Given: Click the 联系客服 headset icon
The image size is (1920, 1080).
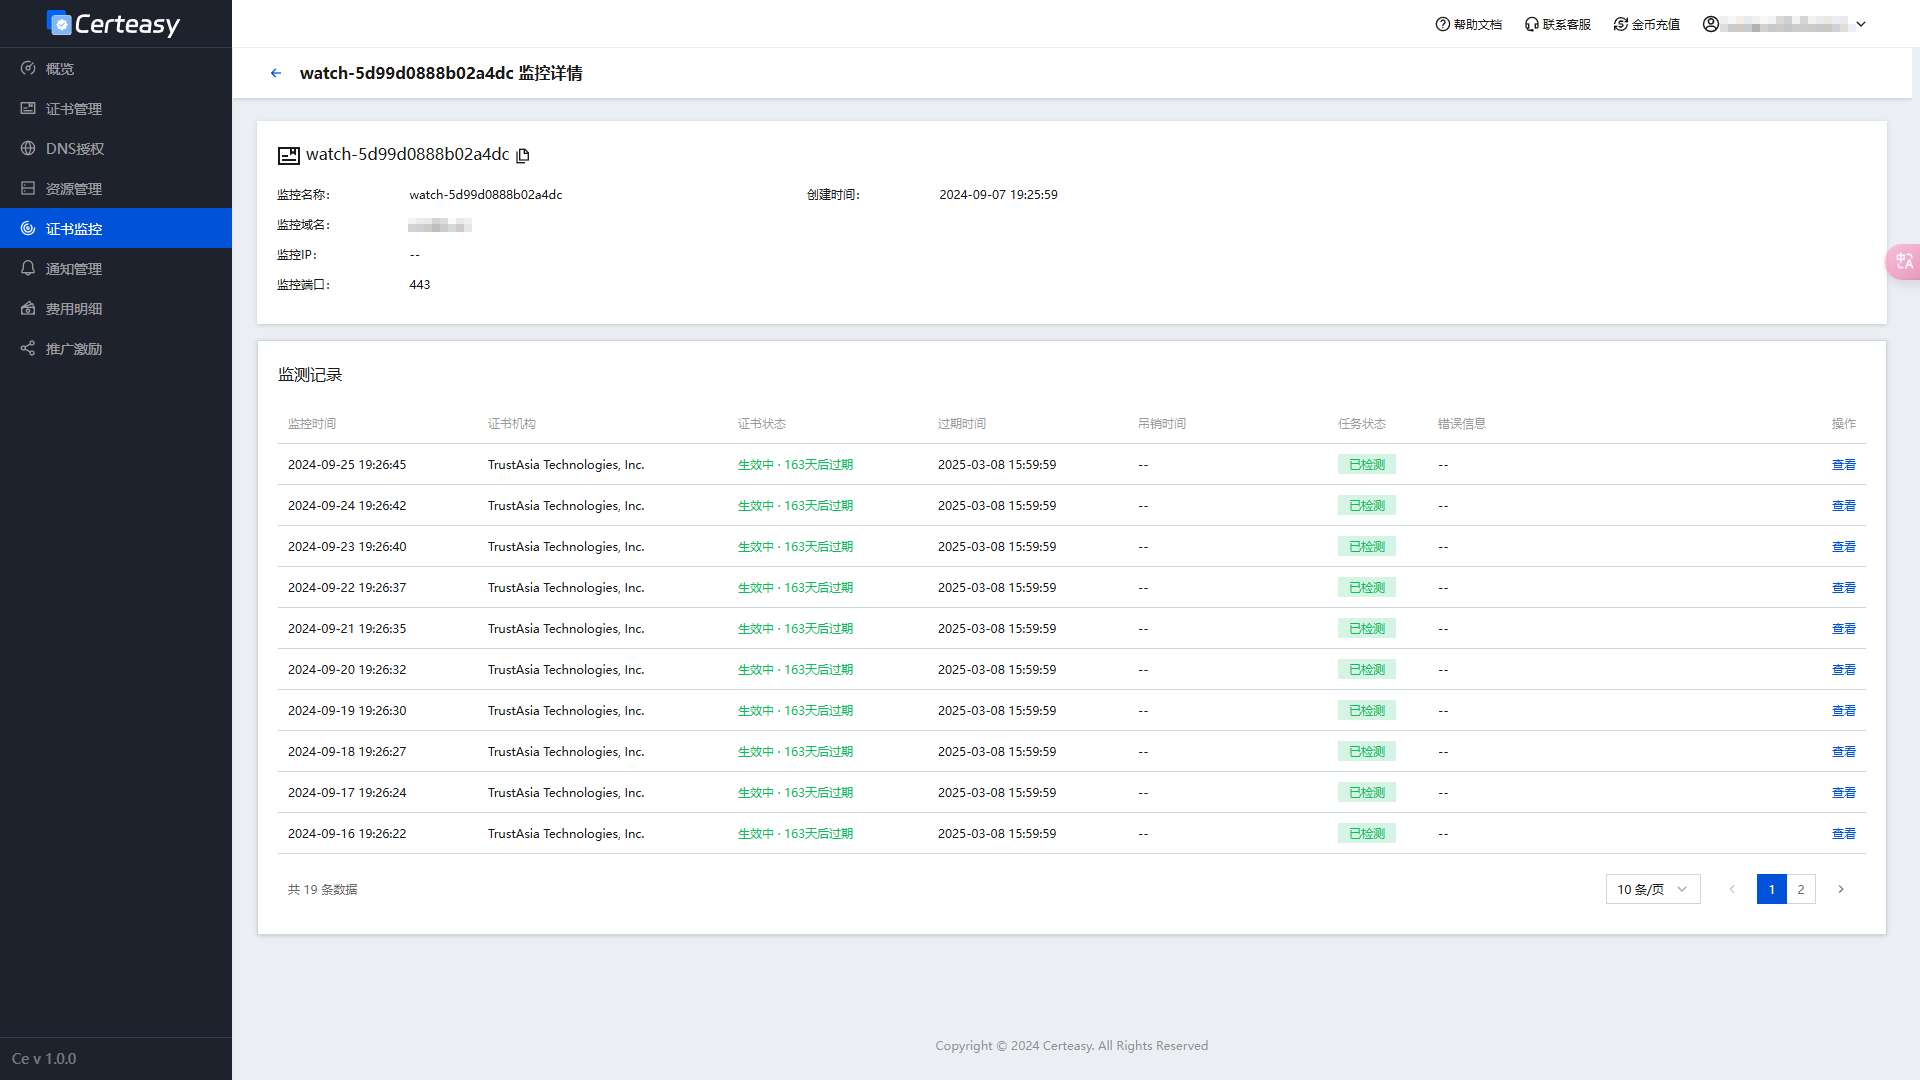Looking at the screenshot, I should (x=1531, y=24).
